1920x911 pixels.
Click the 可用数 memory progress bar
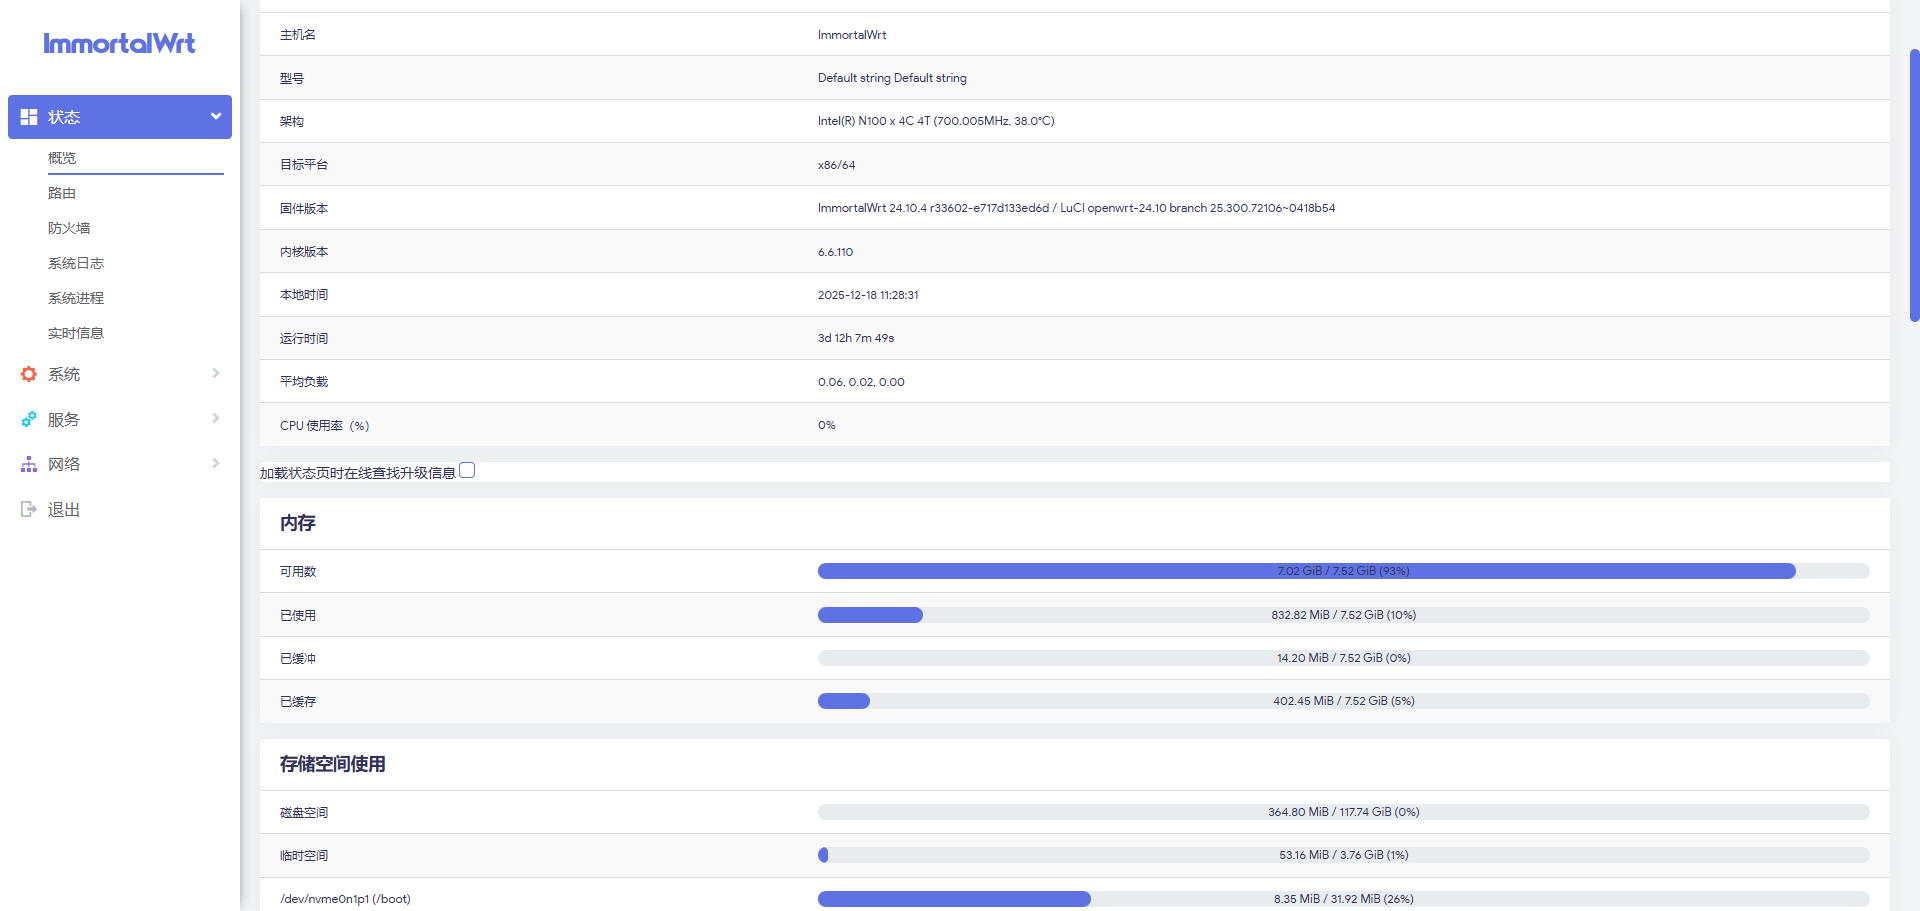point(1343,571)
